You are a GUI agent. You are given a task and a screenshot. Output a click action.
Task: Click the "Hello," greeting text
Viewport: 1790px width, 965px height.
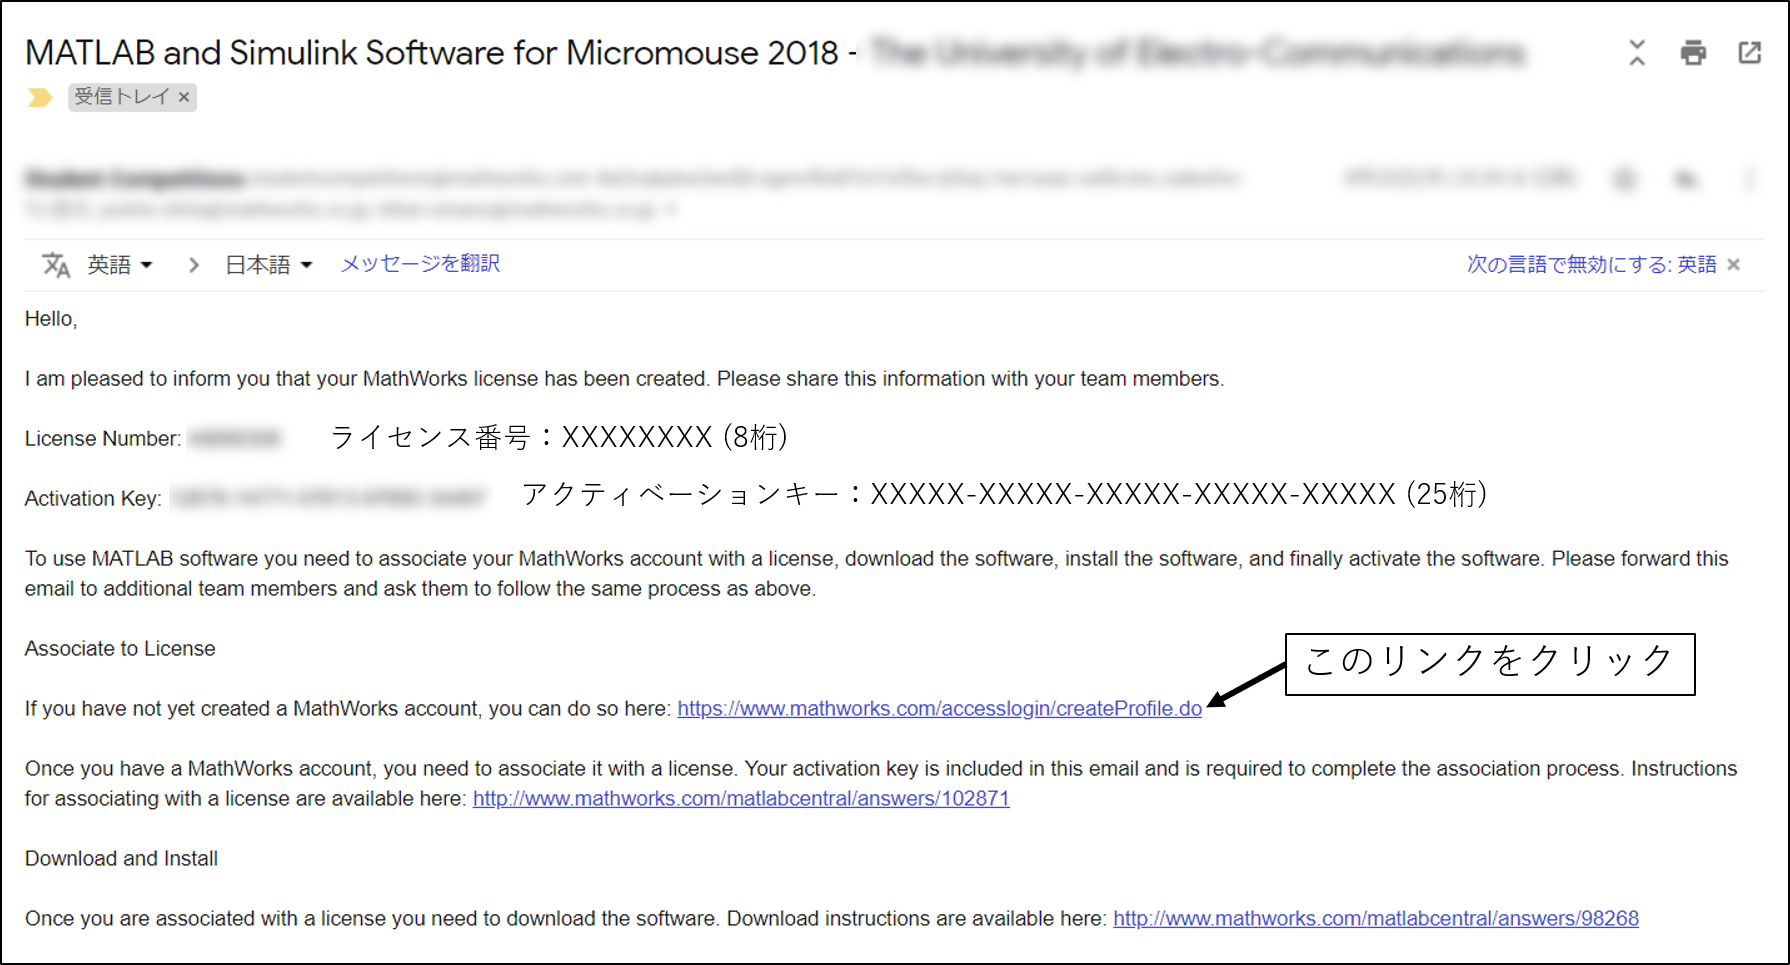pos(51,319)
